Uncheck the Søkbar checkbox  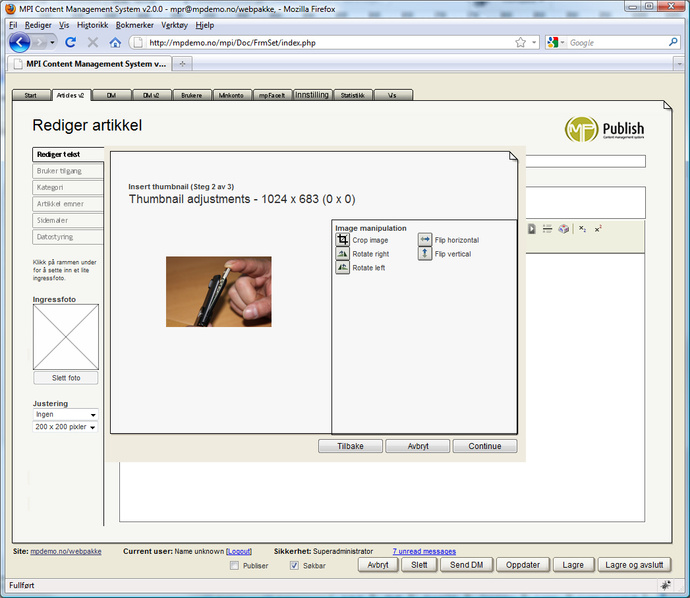(294, 565)
